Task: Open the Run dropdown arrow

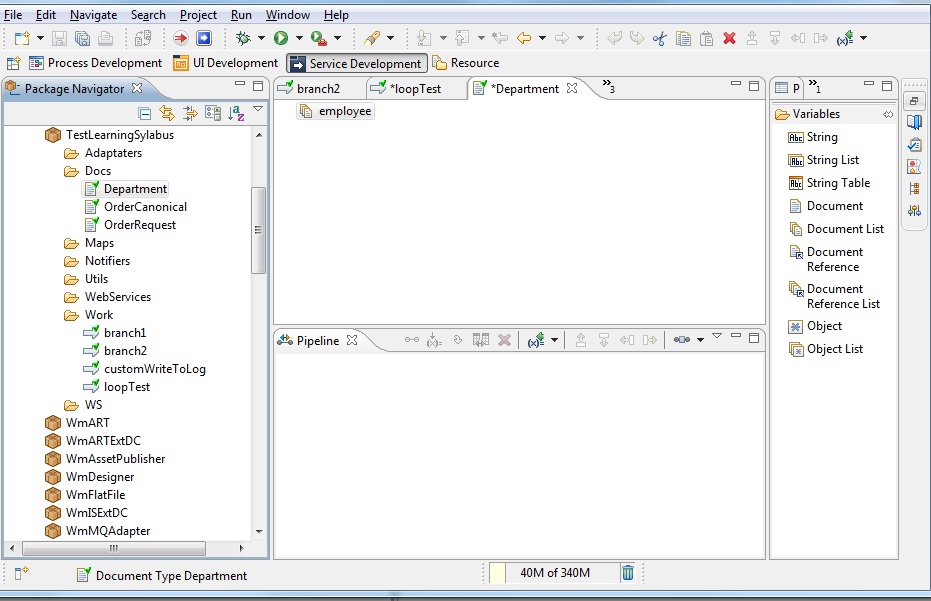Action: coord(299,39)
